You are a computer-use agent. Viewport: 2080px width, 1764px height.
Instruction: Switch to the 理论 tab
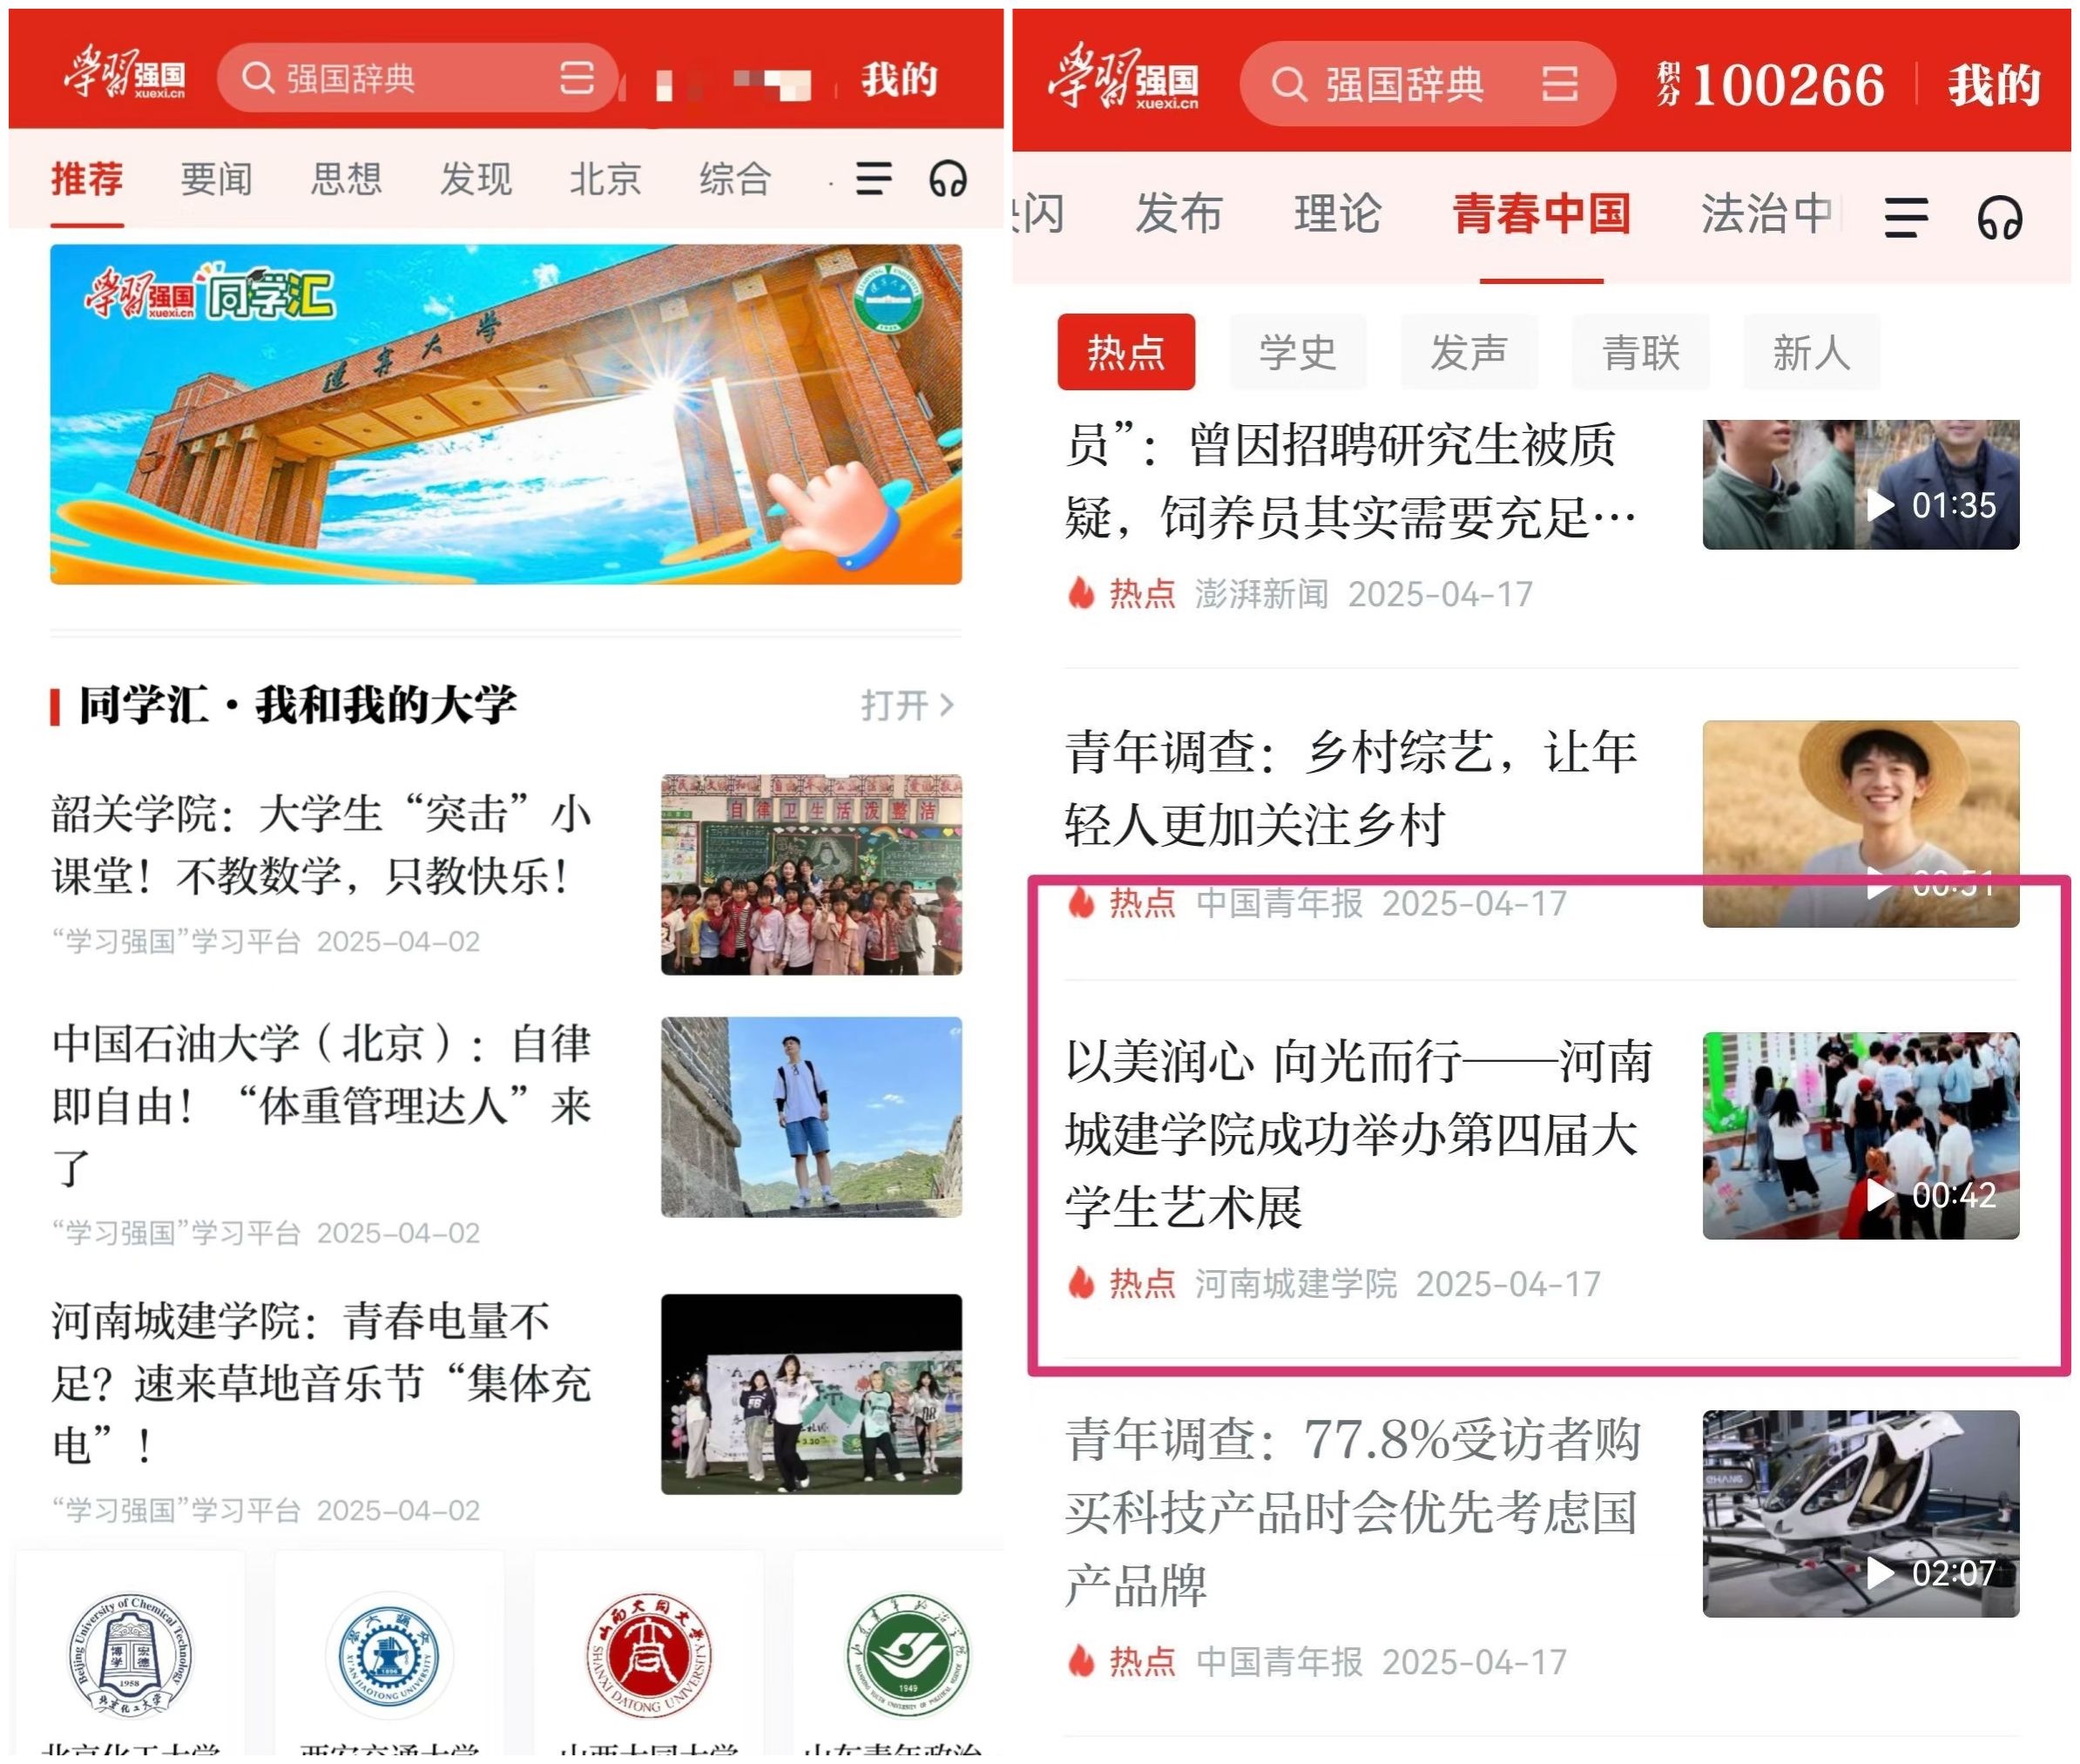1337,214
